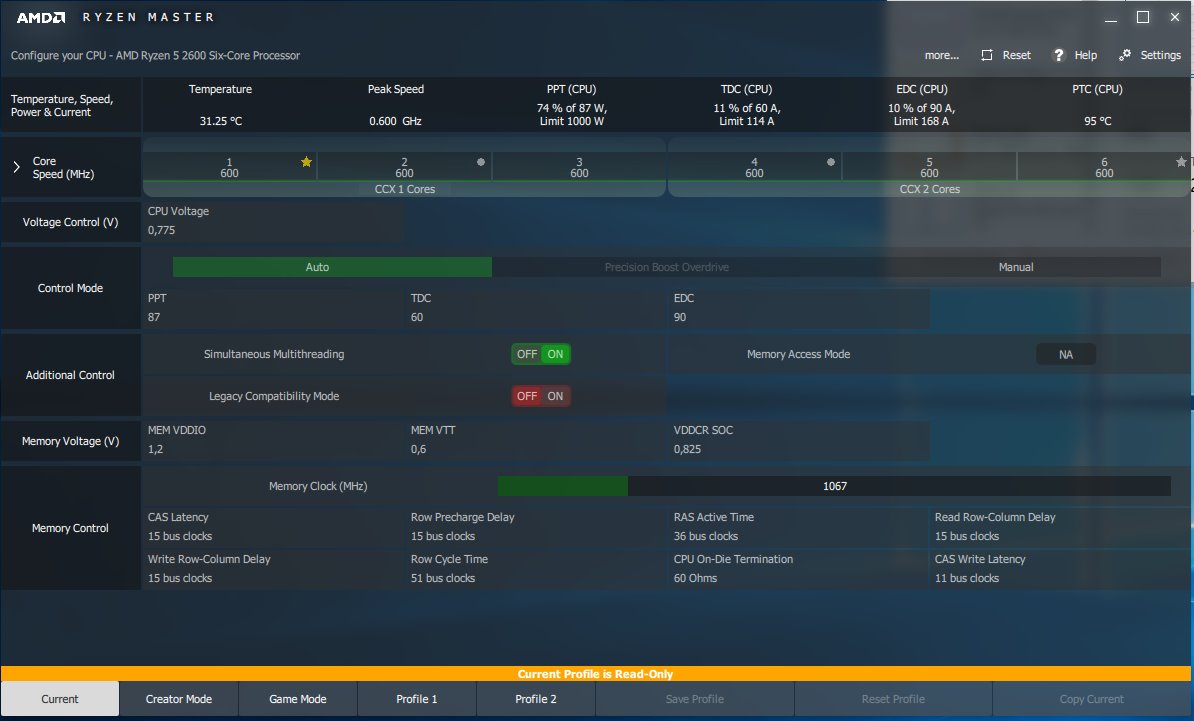Click Row Cycle Time 51 bus clocks
Screen dimensions: 1194x721
pyautogui.click(x=537, y=568)
